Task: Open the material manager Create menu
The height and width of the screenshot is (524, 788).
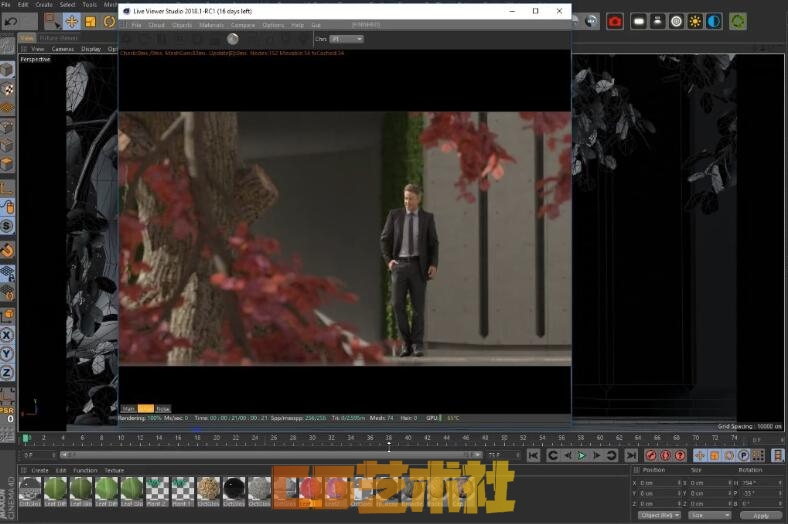Action: 40,470
